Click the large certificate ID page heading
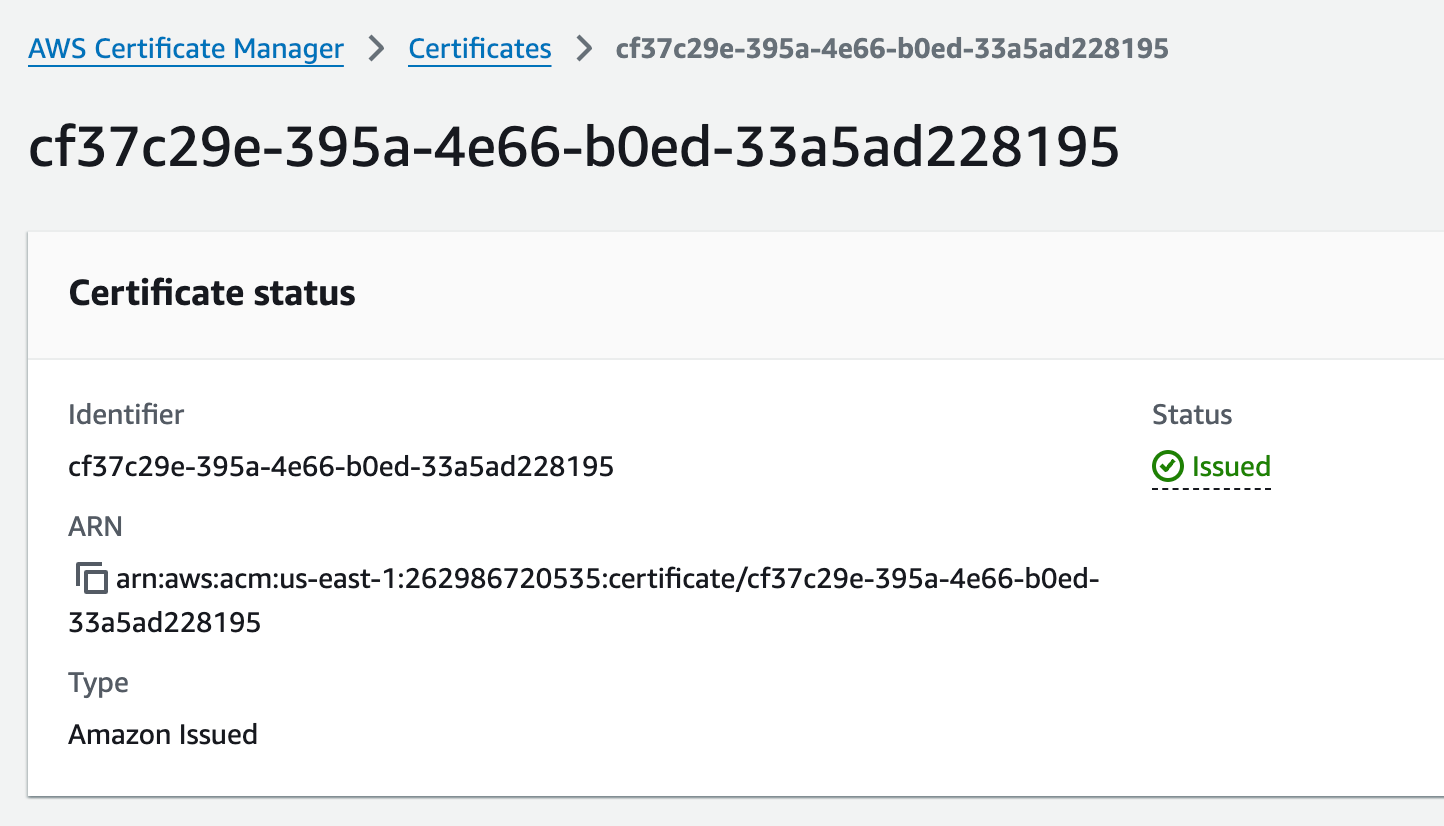 coord(573,147)
